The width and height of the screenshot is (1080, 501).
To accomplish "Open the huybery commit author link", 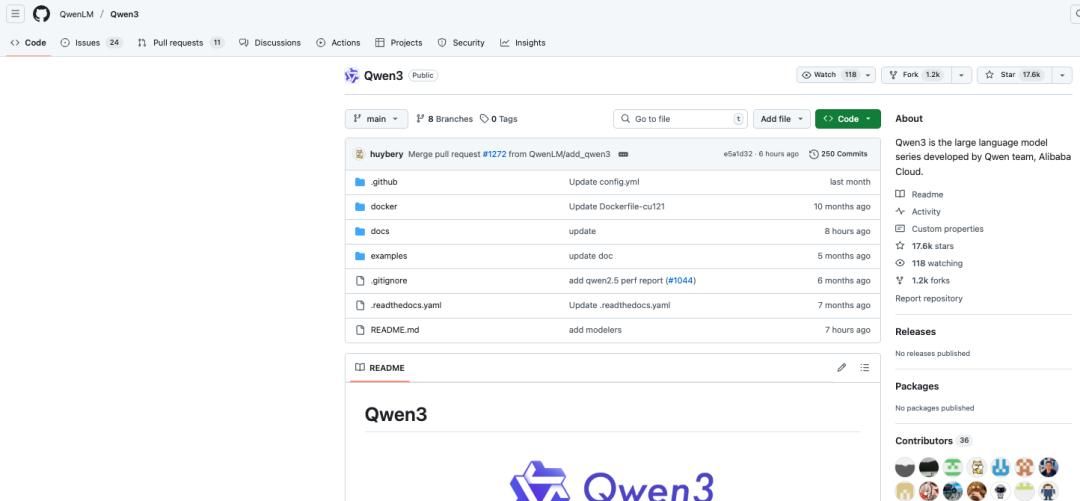I will point(386,154).
